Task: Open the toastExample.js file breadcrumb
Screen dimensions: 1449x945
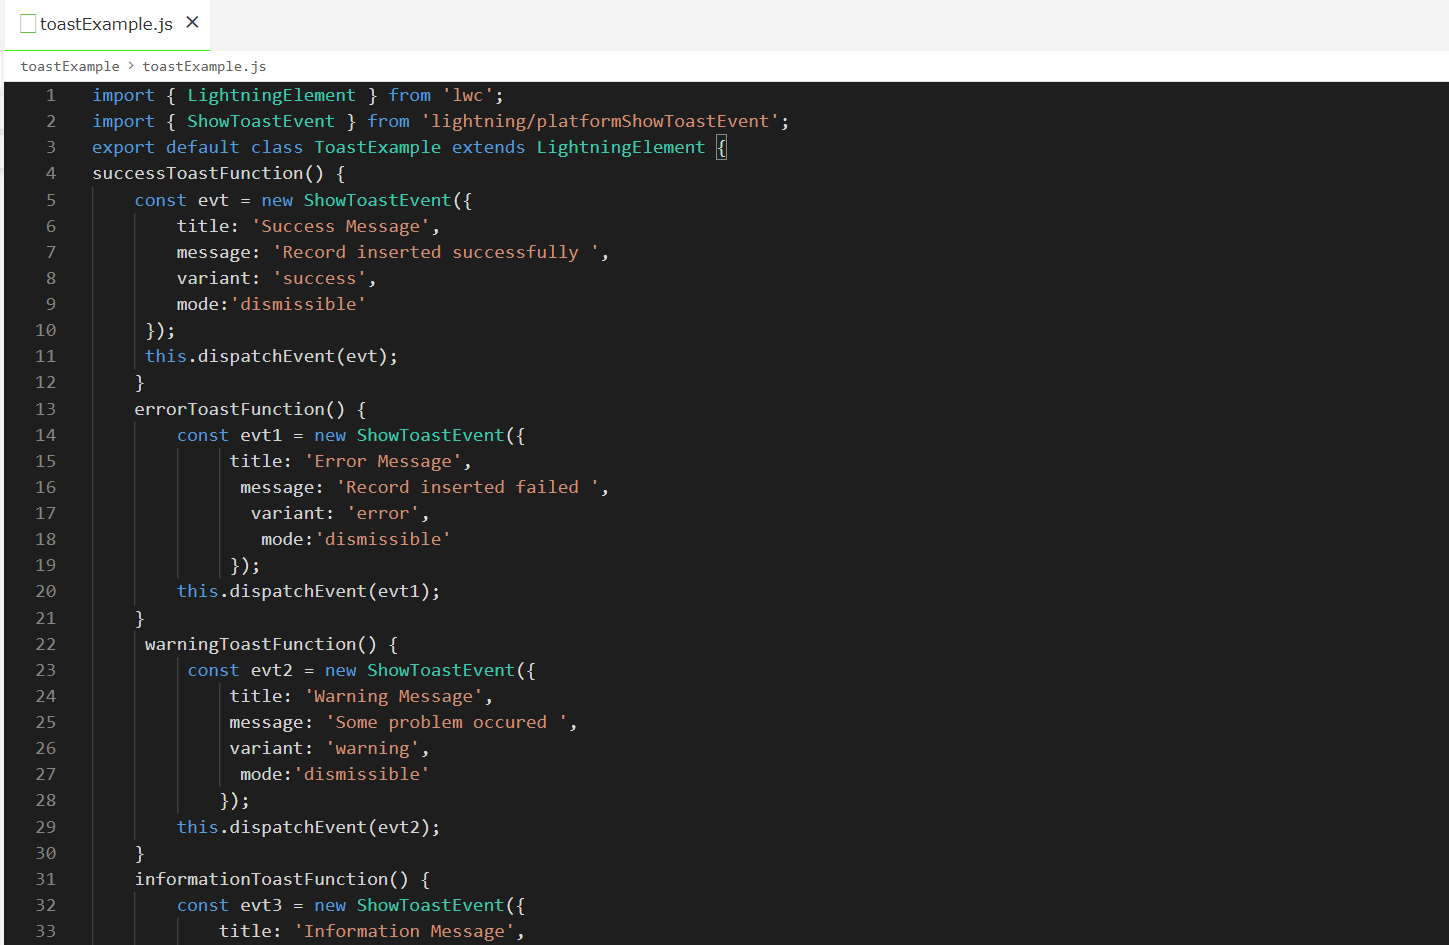Action: (x=204, y=66)
